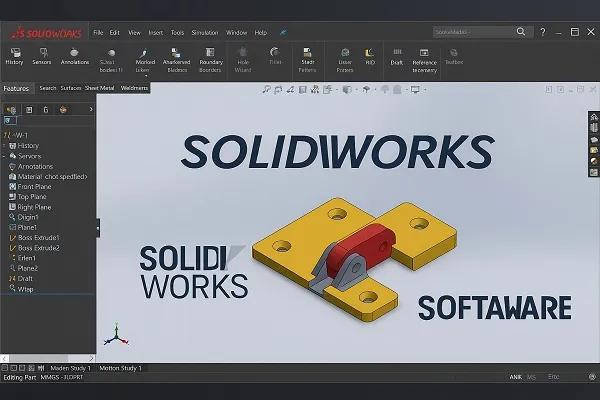
Task: Click the Sensors toolbar icon
Action: 42,56
